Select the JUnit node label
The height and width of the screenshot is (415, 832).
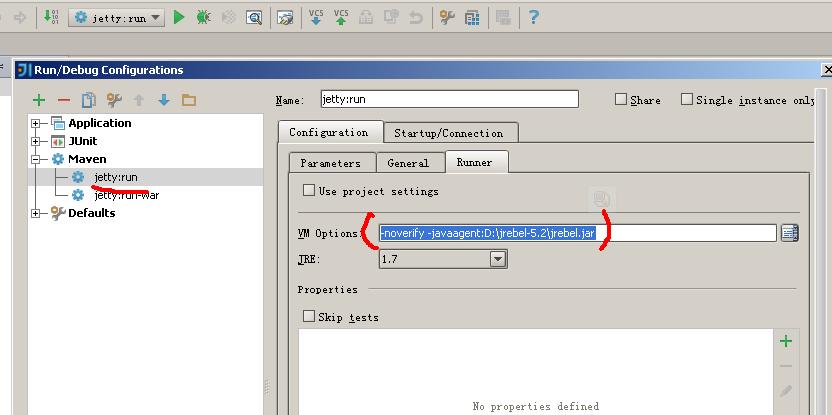tap(83, 141)
